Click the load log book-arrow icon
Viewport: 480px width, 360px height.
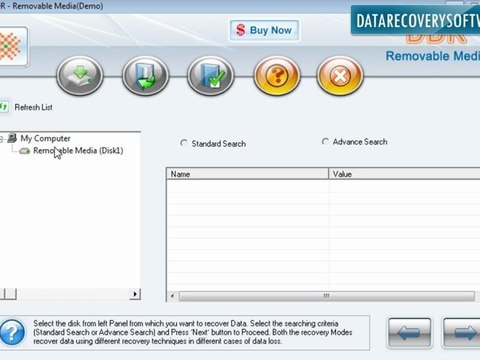145,76
